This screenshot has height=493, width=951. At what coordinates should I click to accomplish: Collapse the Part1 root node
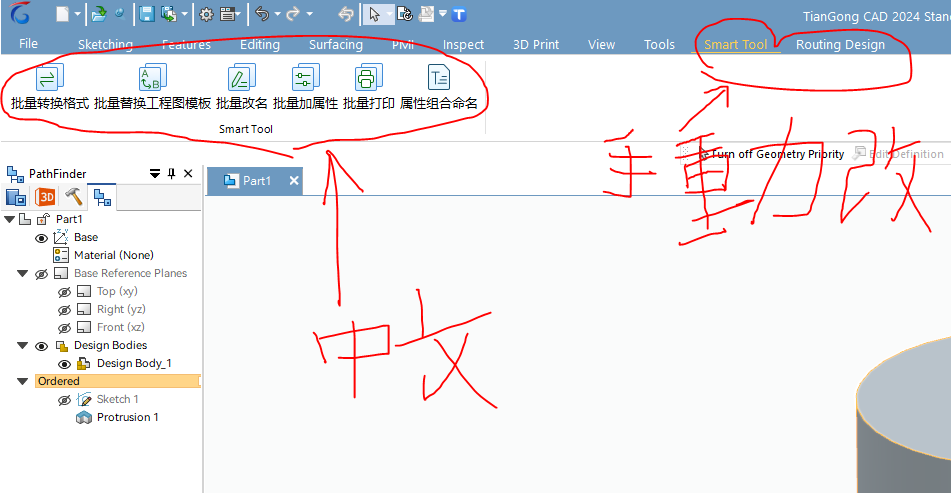[10, 219]
